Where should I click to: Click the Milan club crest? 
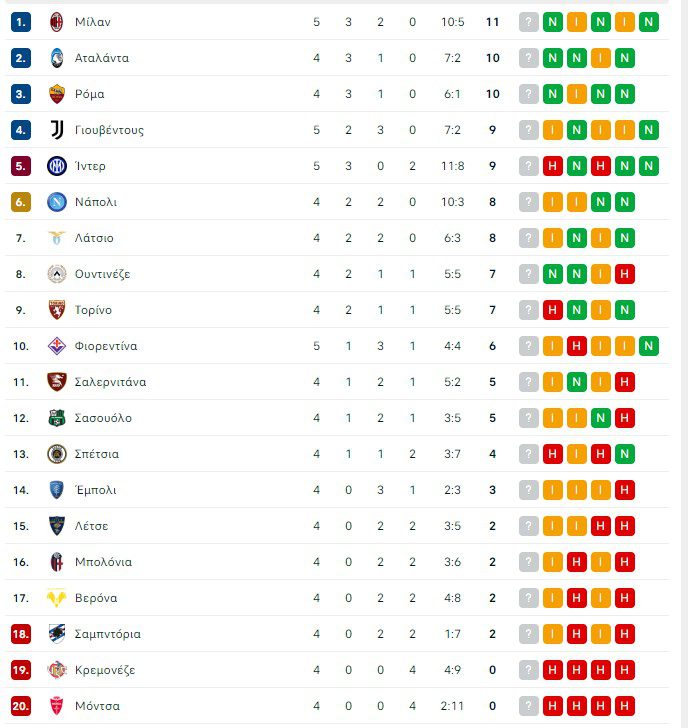pos(57,22)
